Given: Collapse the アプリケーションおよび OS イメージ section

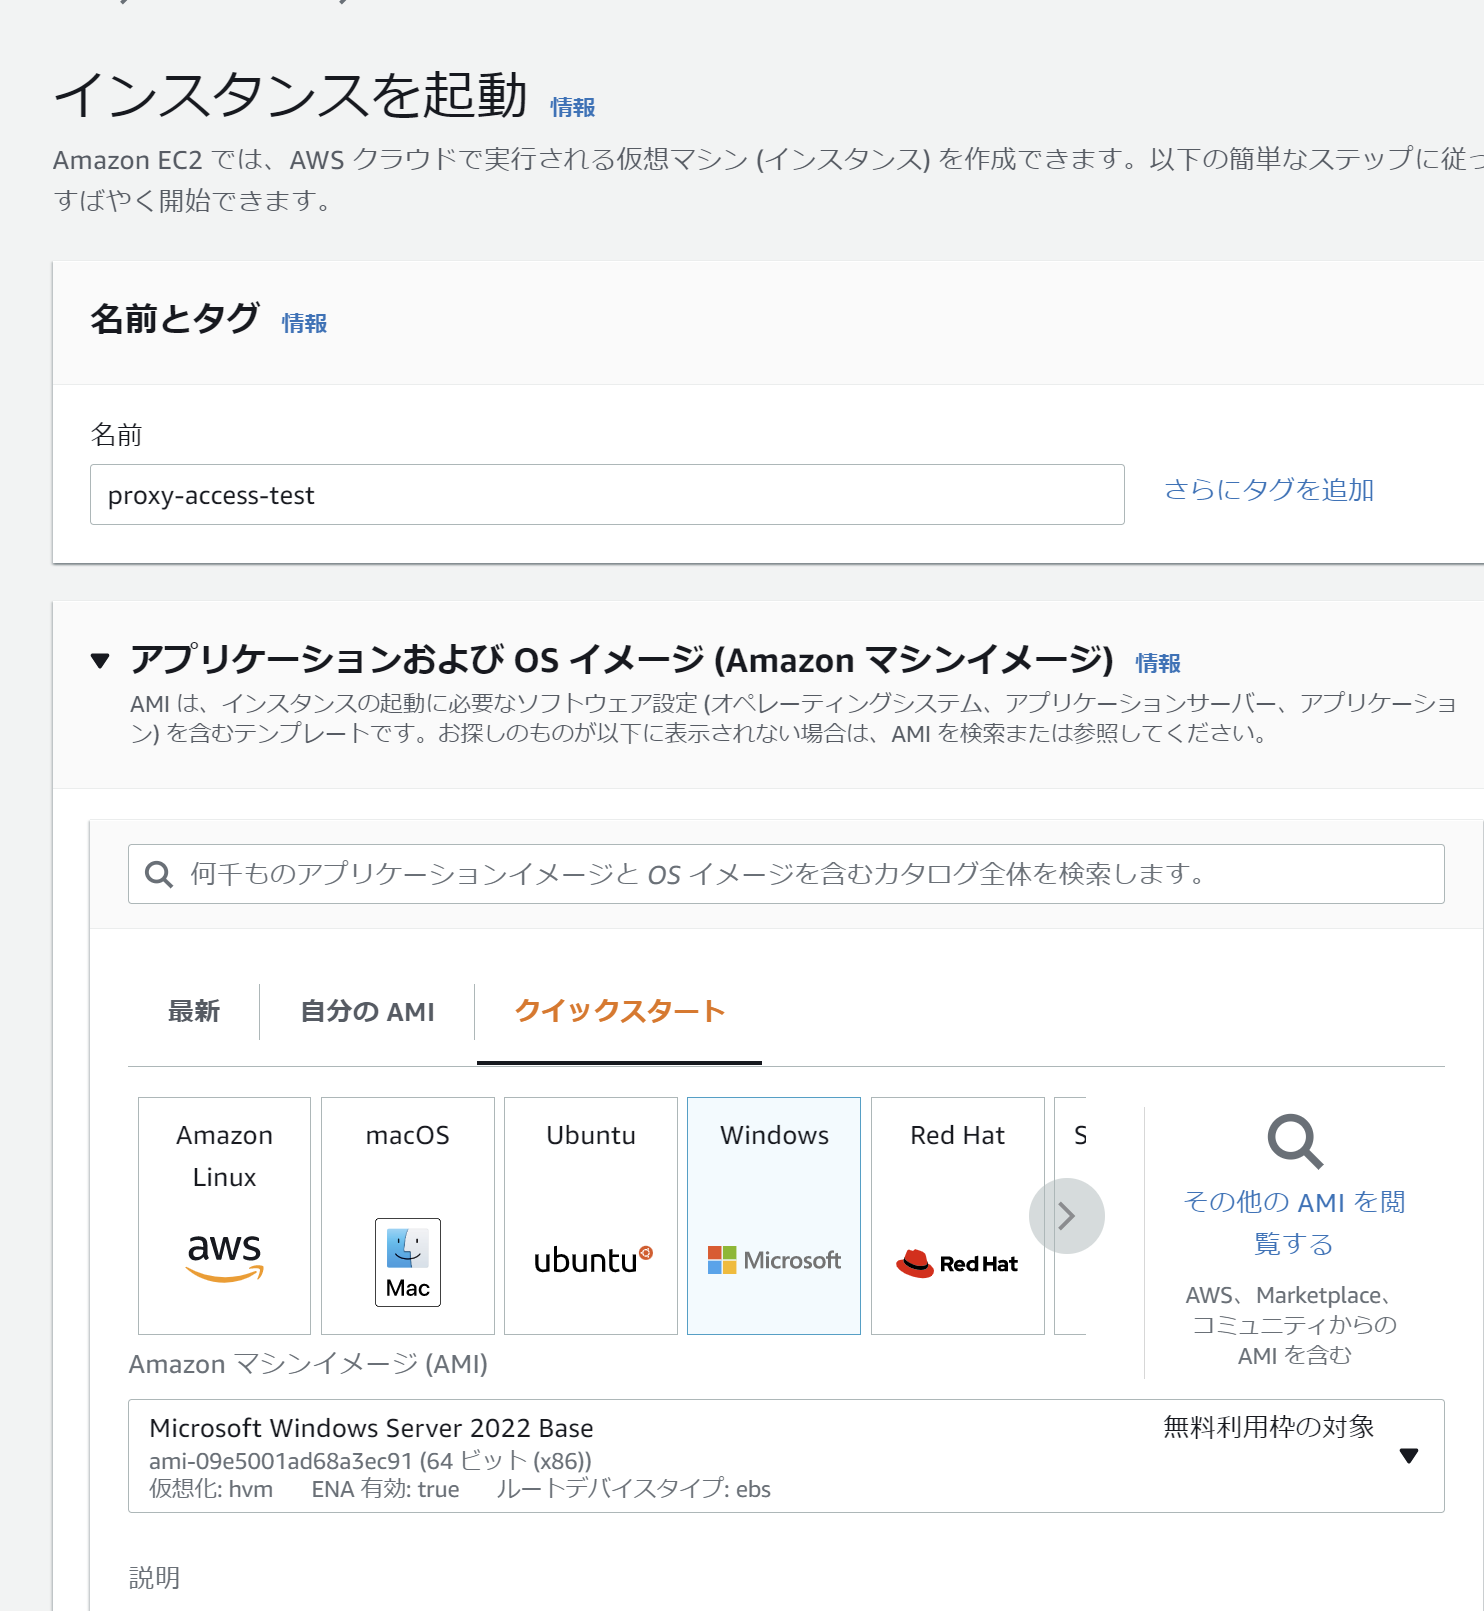Looking at the screenshot, I should click(100, 660).
